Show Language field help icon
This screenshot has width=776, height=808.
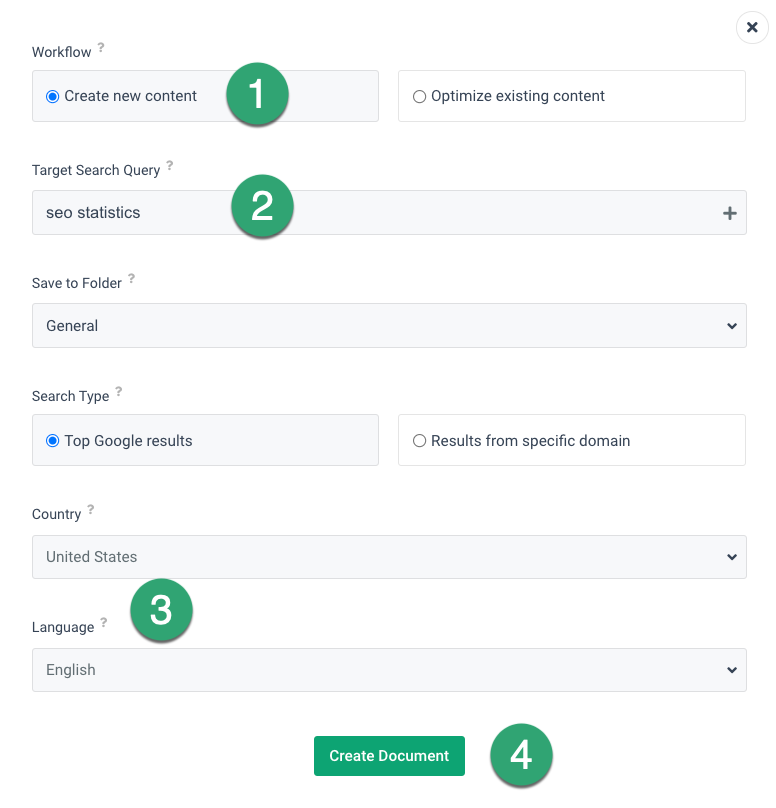tap(104, 622)
